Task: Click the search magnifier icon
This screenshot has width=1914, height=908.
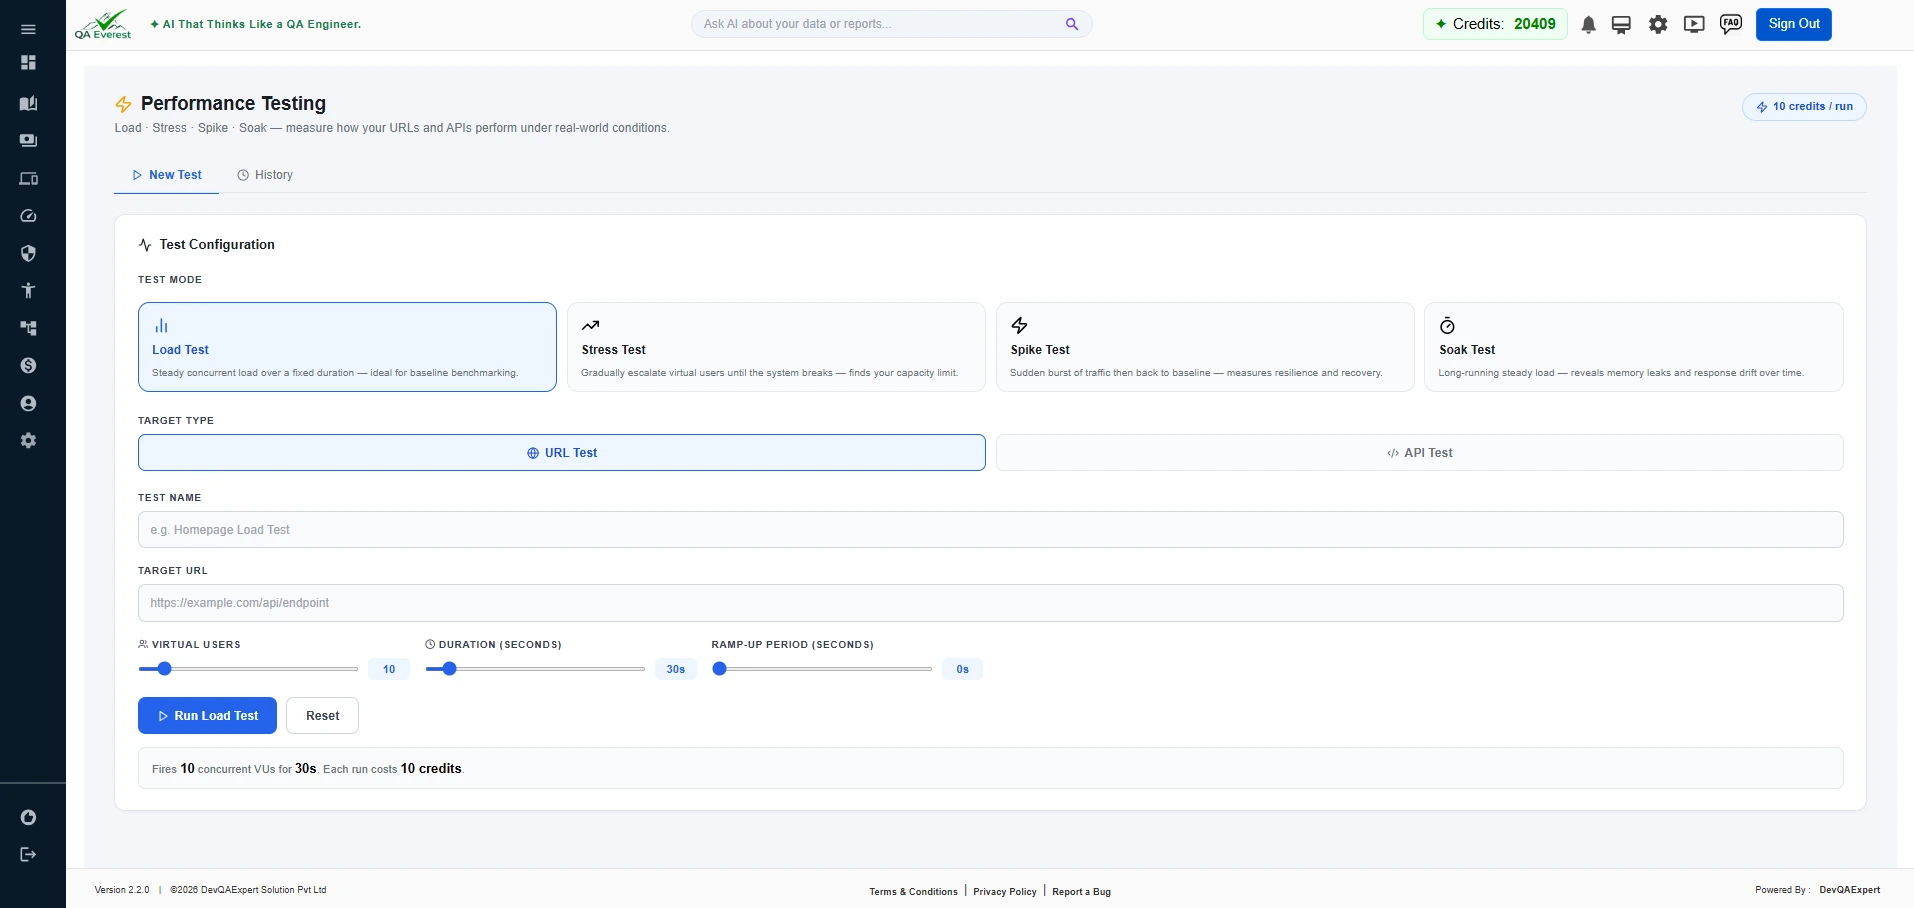Action: point(1072,24)
